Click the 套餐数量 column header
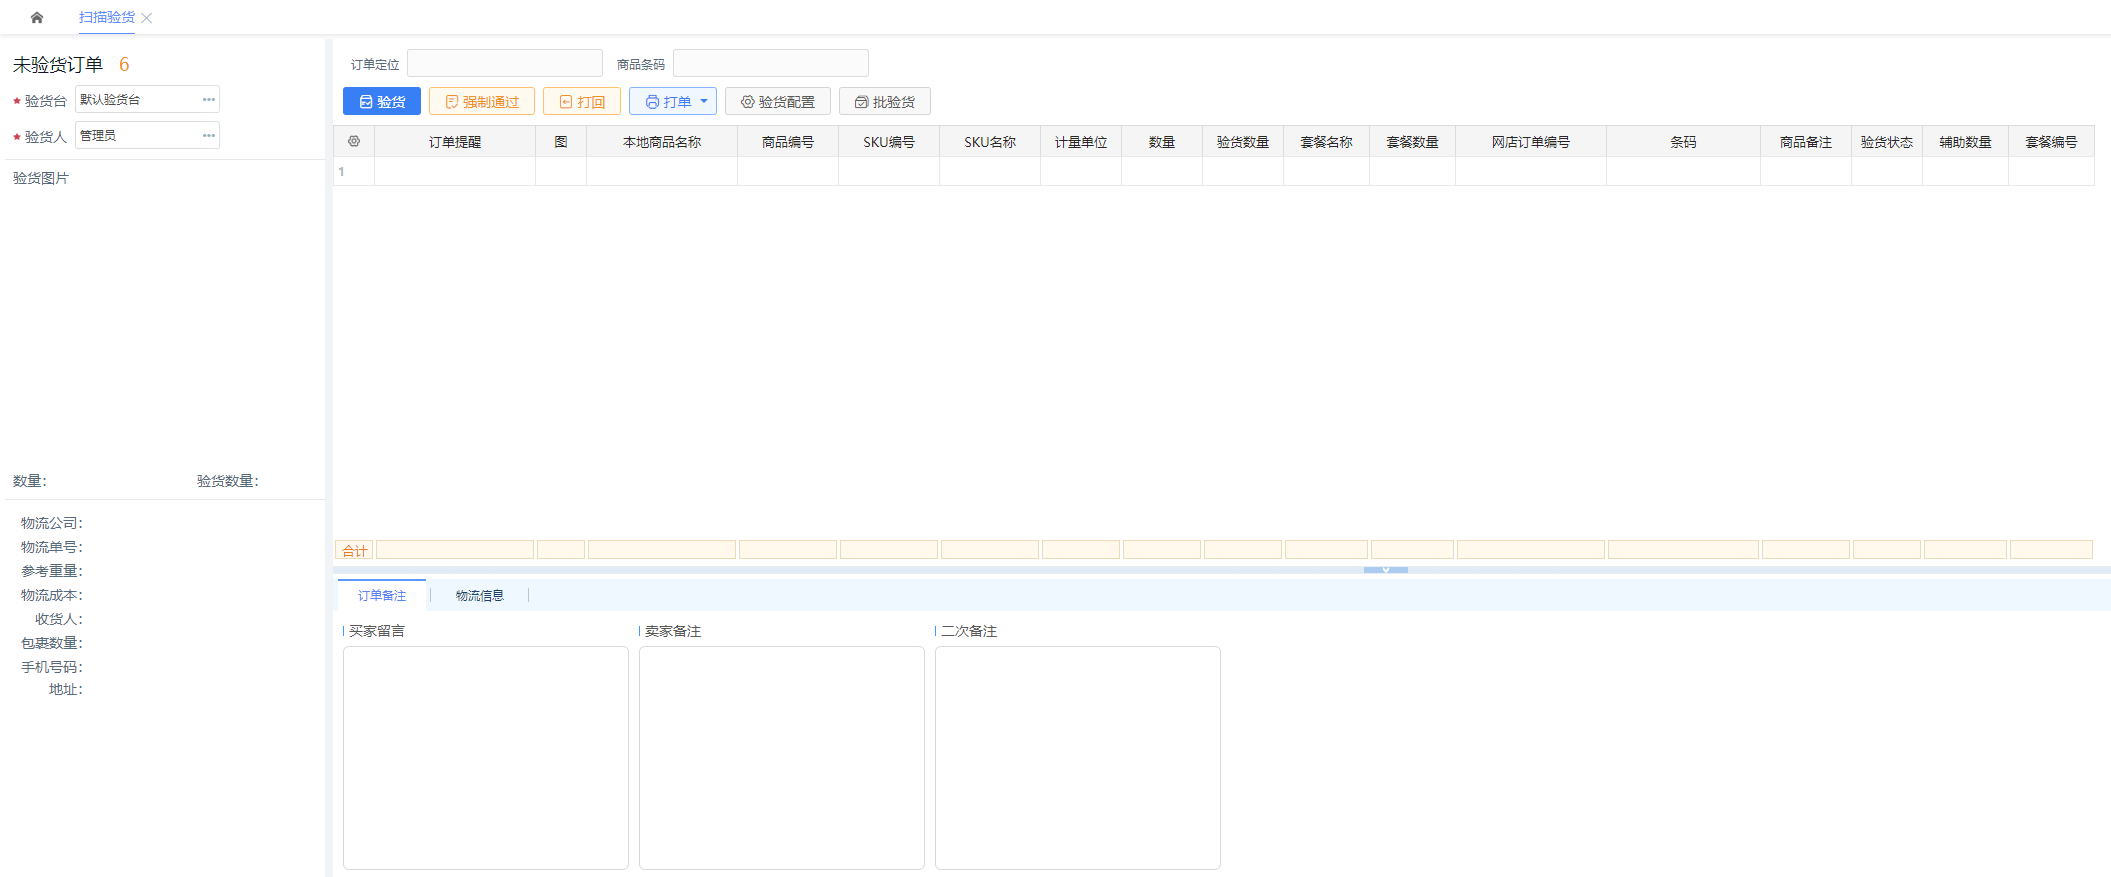 coord(1413,142)
